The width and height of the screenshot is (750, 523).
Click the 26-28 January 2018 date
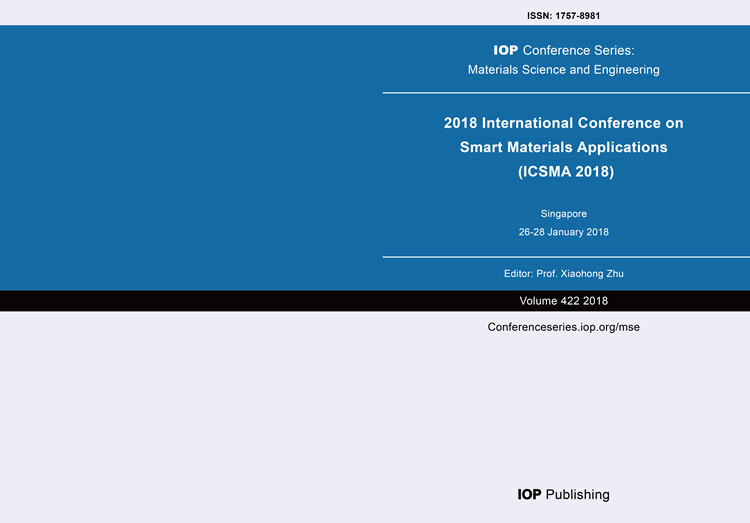pyautogui.click(x=563, y=232)
